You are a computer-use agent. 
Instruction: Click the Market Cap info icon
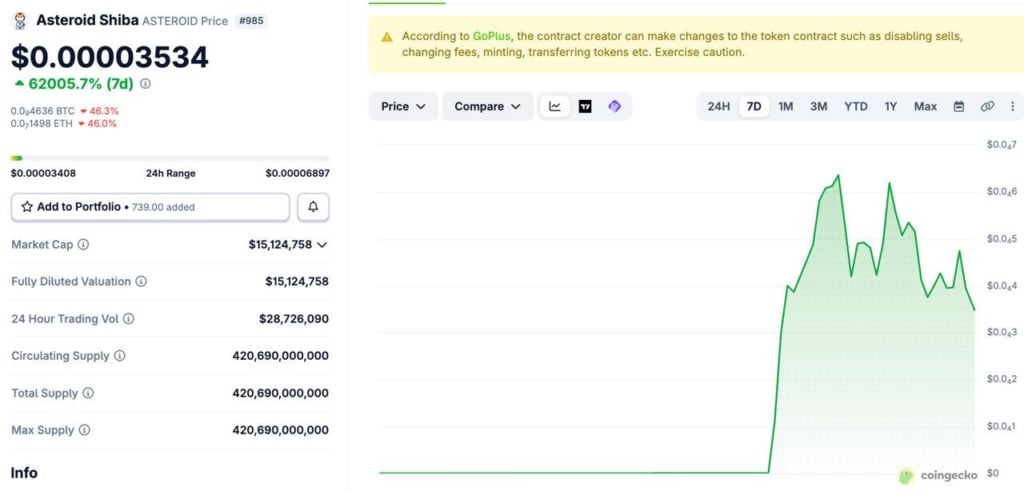pyautogui.click(x=83, y=244)
